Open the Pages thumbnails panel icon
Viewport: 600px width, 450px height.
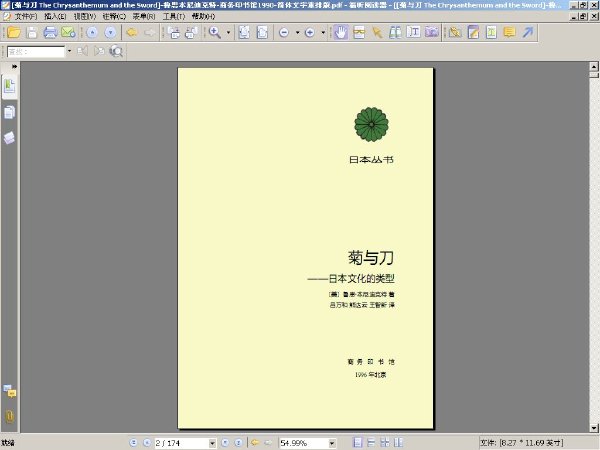(10, 112)
